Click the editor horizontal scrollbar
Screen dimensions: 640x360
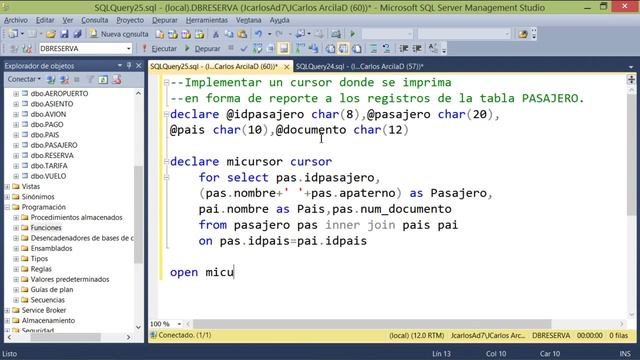(x=371, y=324)
